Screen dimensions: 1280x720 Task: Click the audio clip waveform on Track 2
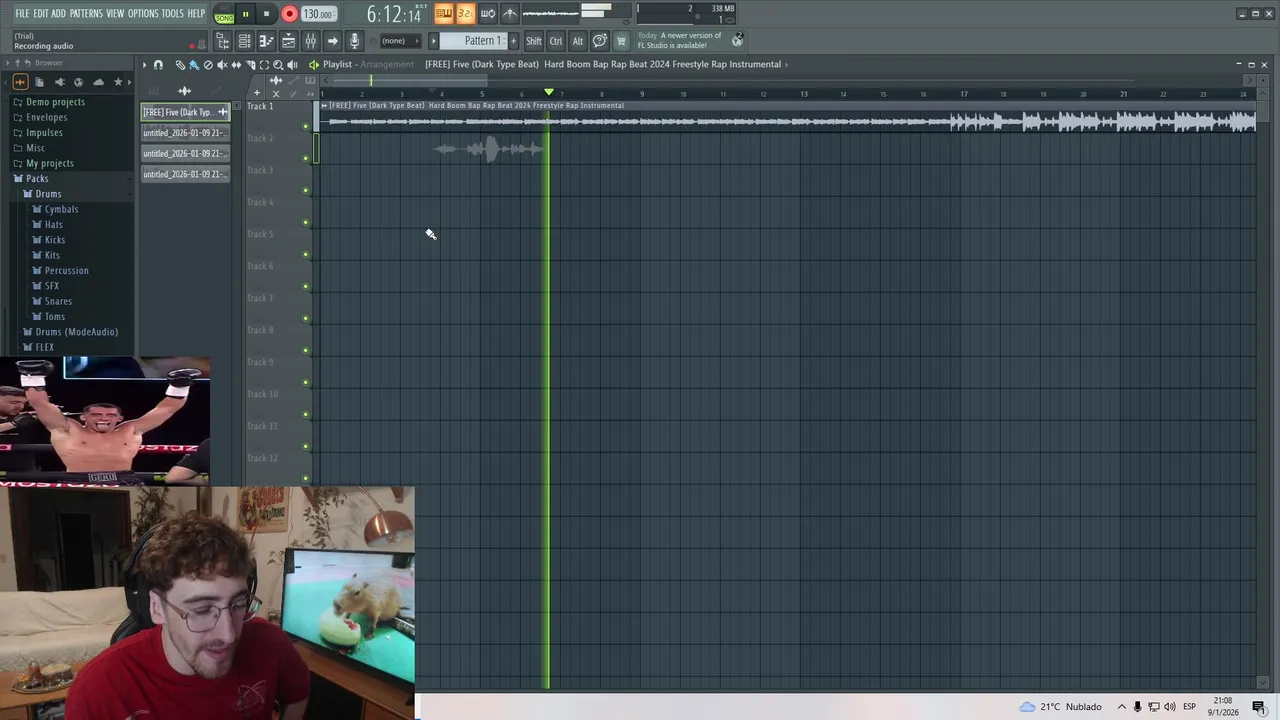point(489,149)
